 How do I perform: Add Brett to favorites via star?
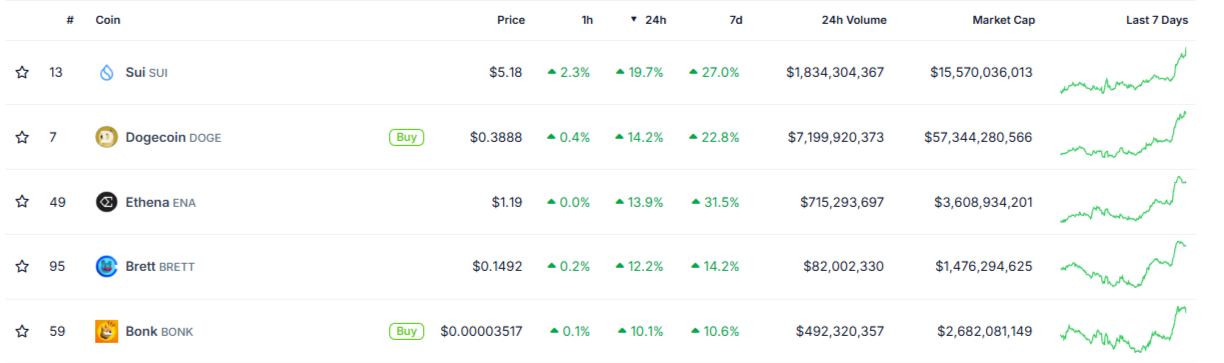tap(22, 266)
